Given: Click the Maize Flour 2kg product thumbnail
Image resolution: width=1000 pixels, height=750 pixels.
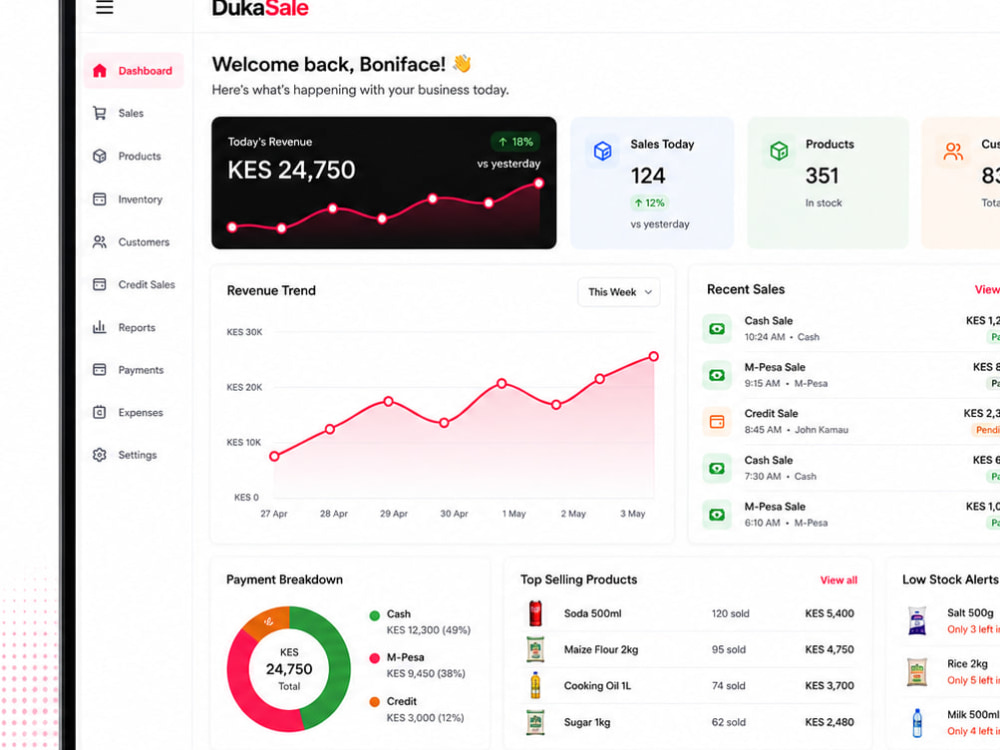Looking at the screenshot, I should tap(536, 649).
